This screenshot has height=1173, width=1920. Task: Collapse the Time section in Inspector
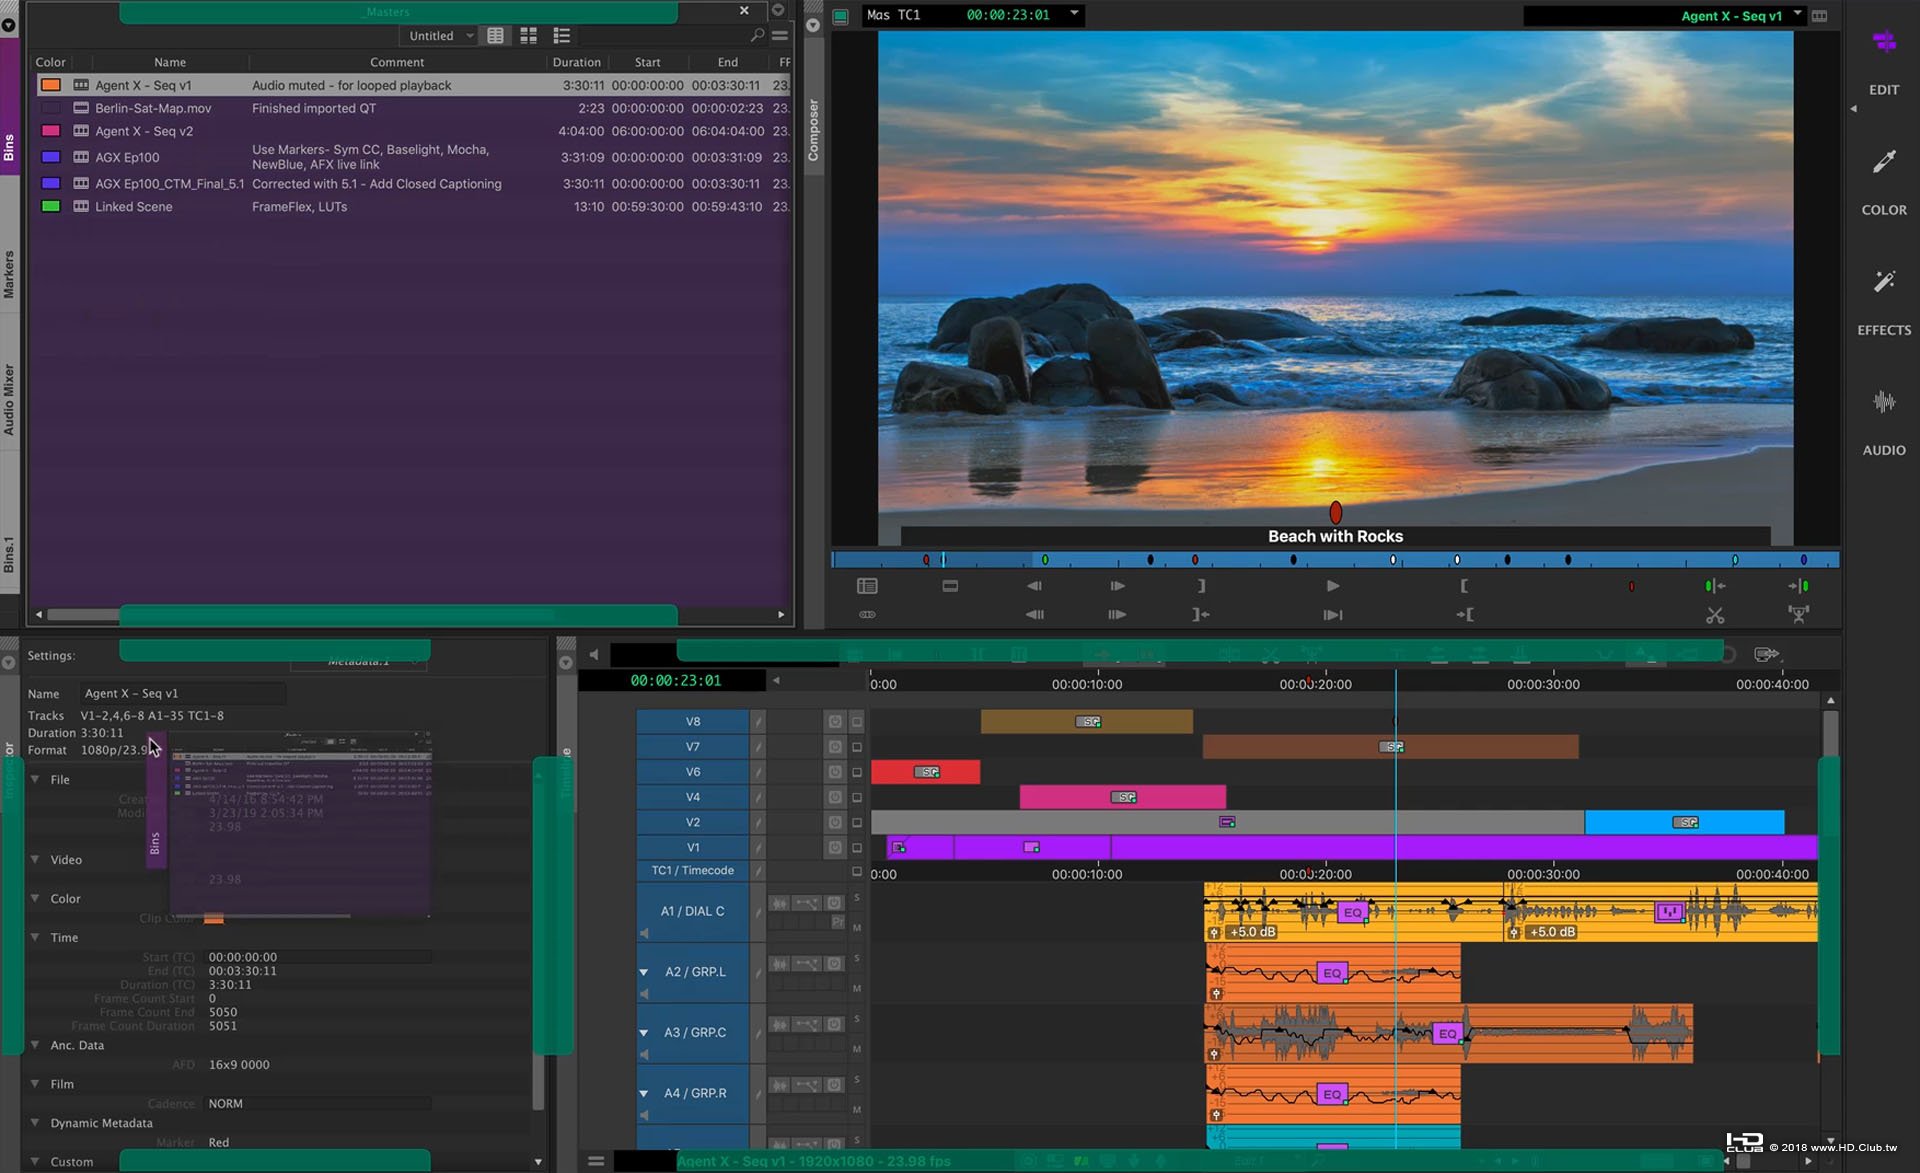click(35, 937)
